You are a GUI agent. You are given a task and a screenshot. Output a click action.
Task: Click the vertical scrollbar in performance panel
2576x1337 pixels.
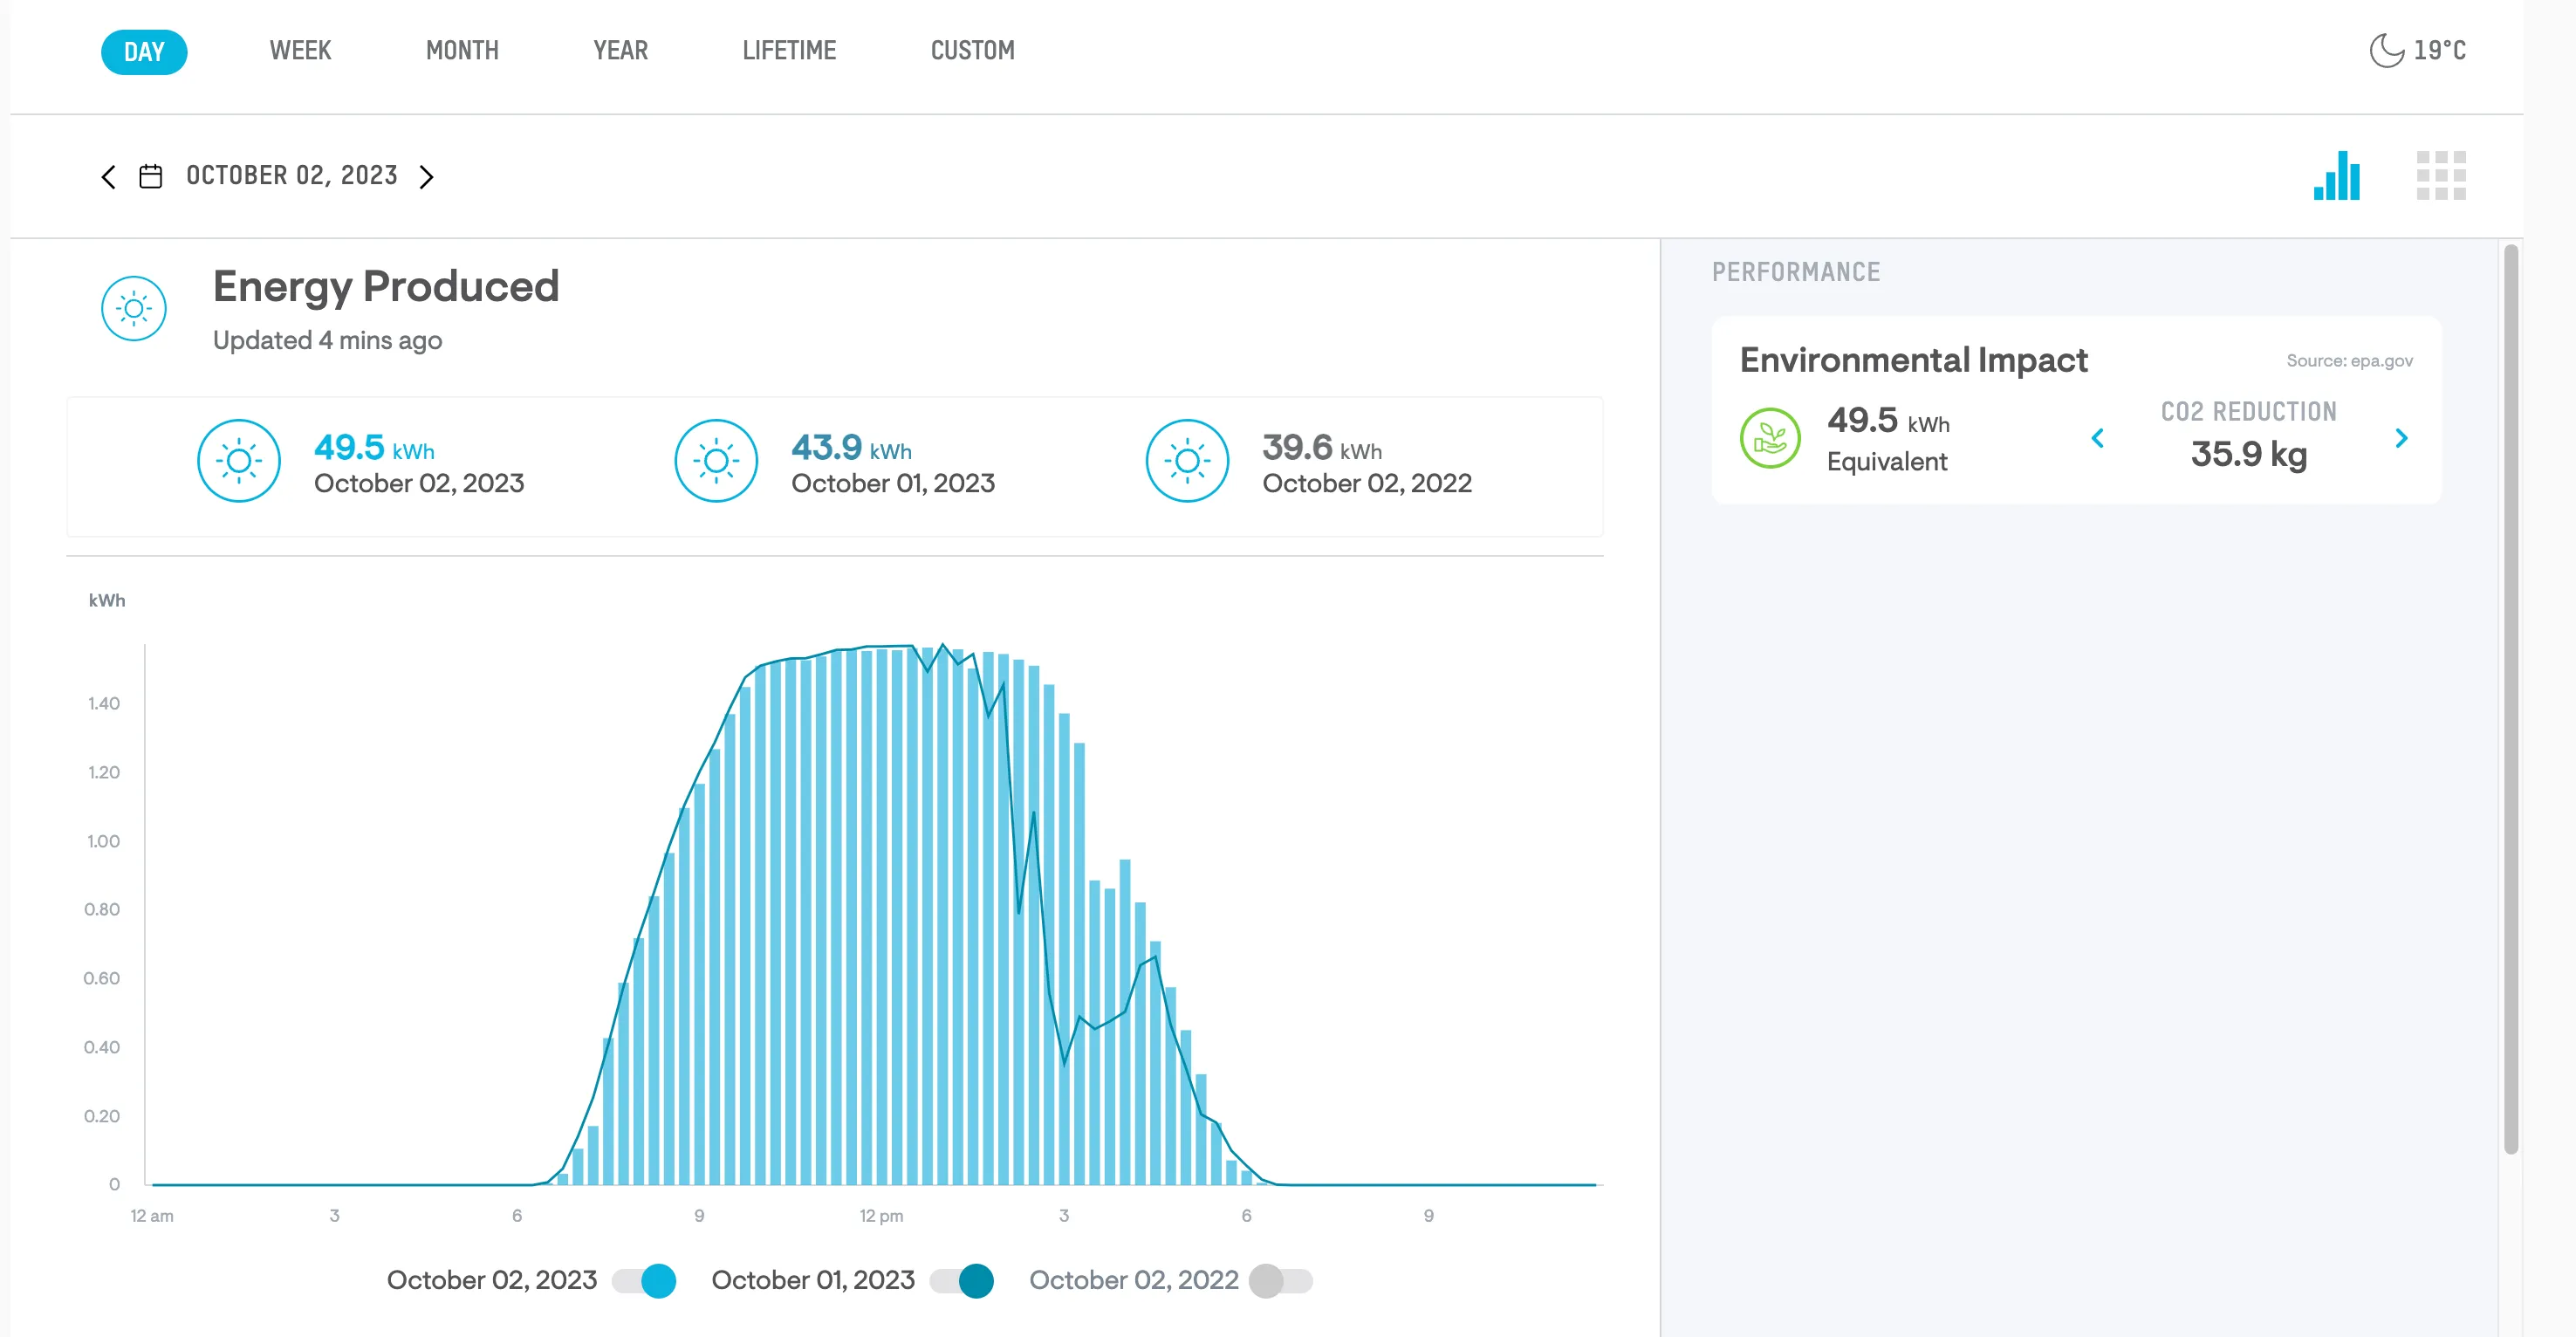[x=2510, y=700]
